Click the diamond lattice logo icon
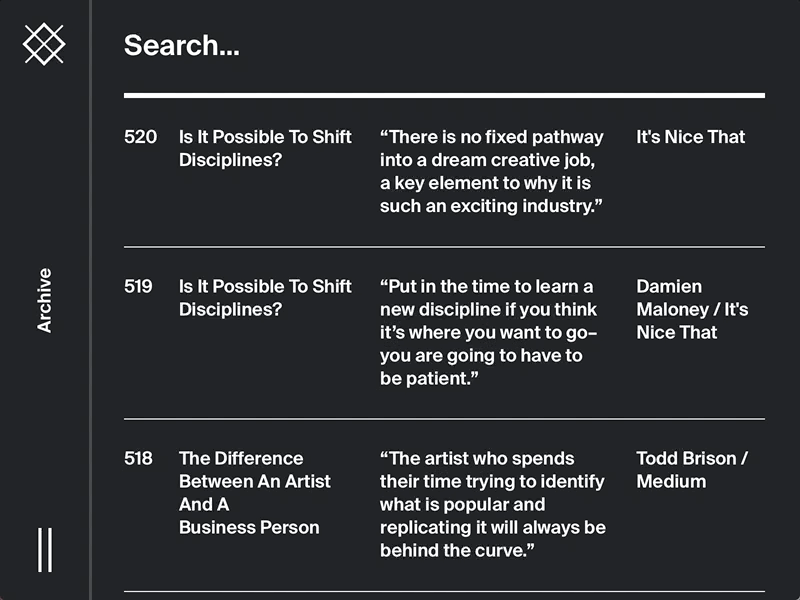 coord(44,44)
